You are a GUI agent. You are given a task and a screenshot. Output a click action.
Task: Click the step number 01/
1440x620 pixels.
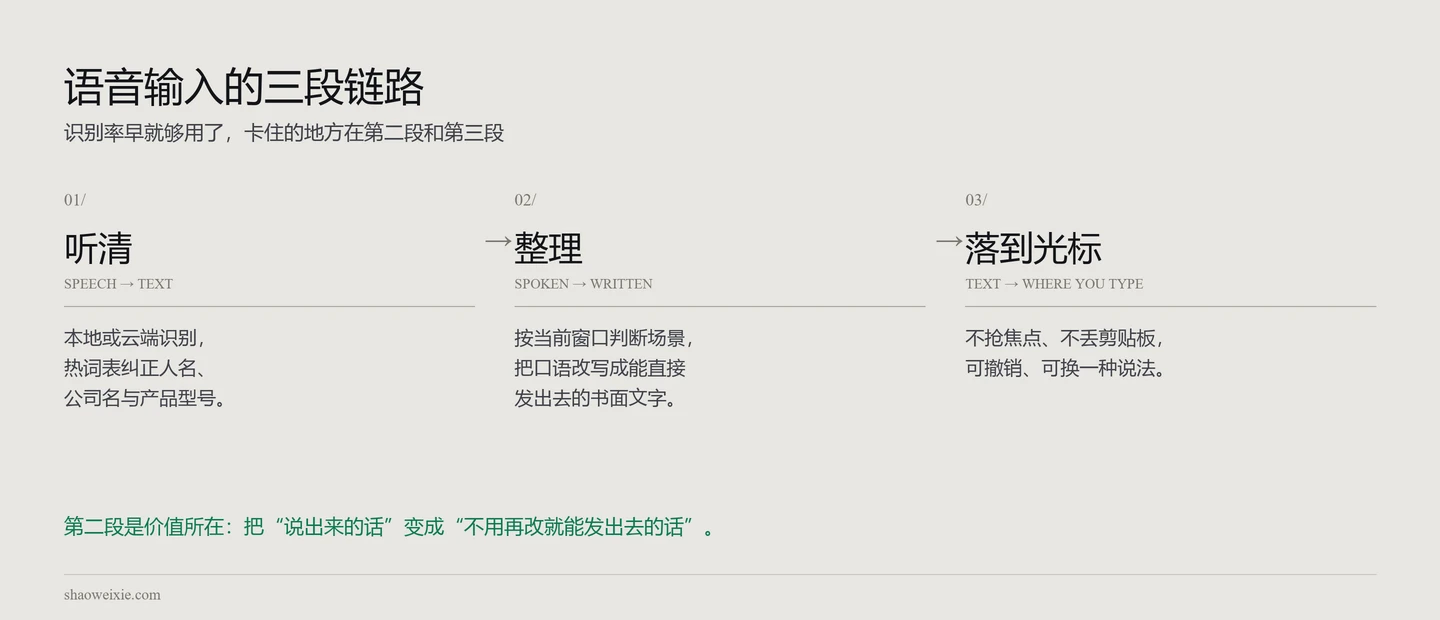coord(75,200)
